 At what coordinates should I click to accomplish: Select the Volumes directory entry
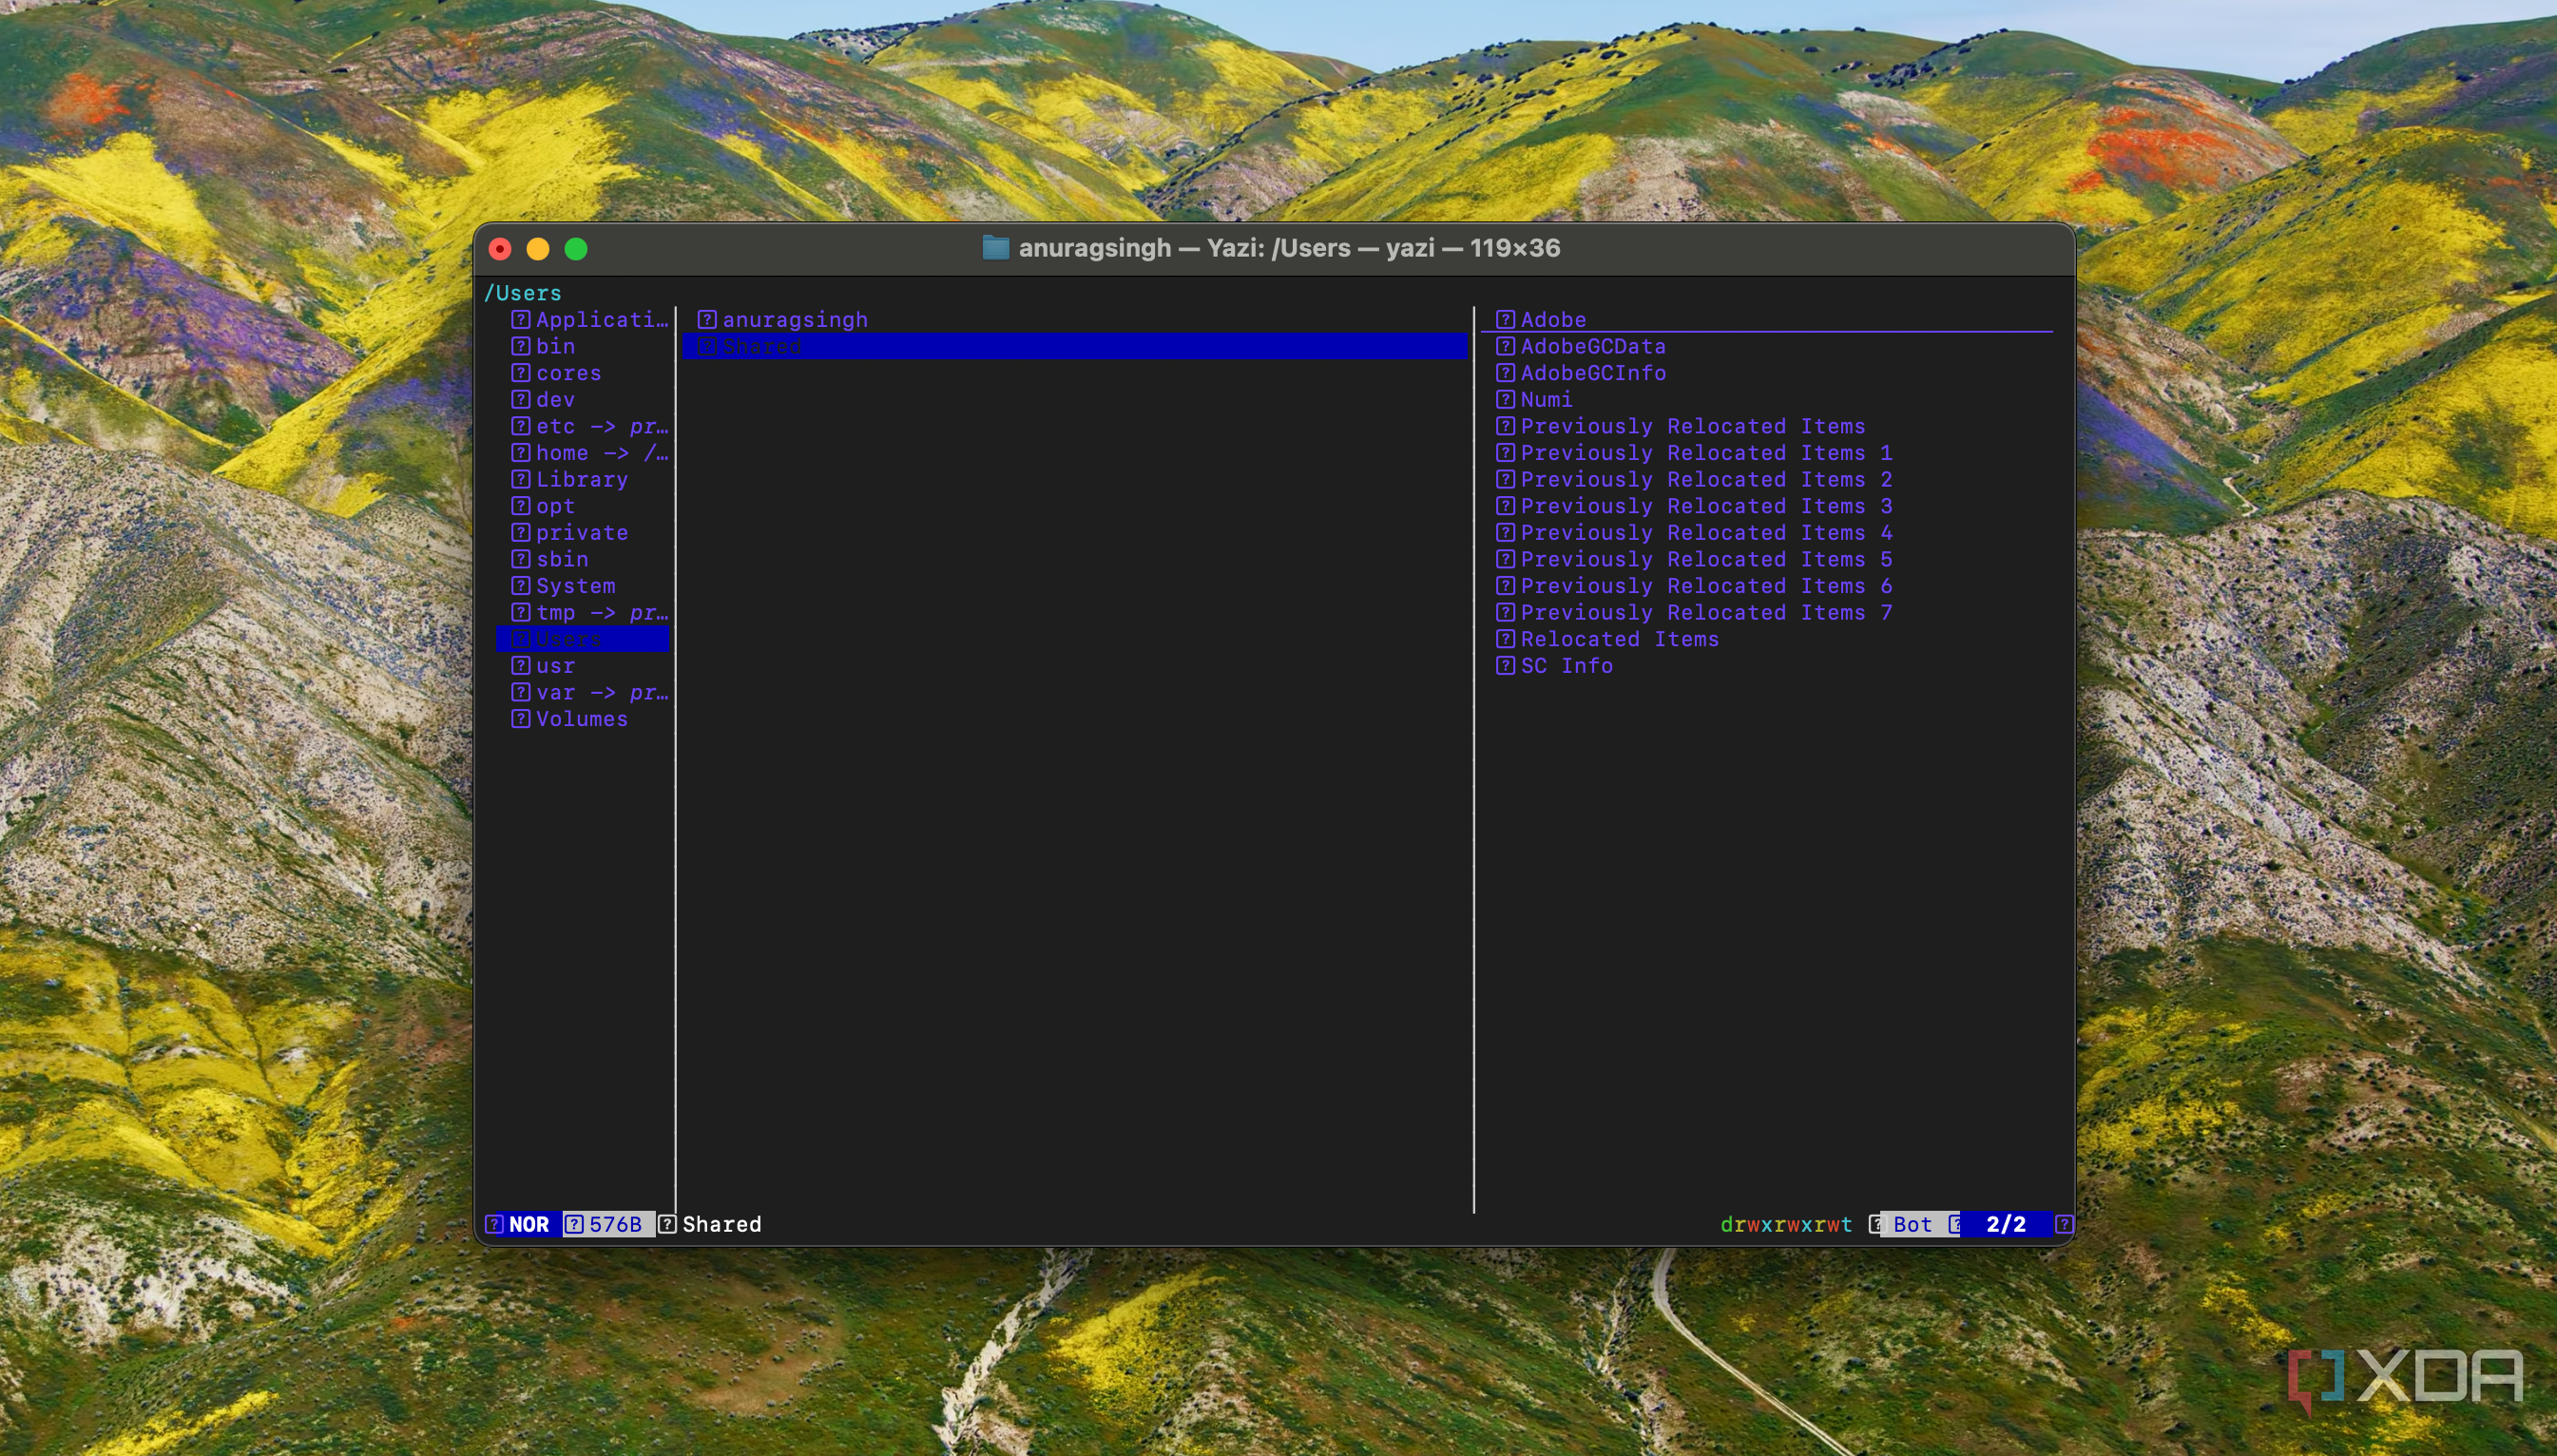pyautogui.click(x=569, y=720)
